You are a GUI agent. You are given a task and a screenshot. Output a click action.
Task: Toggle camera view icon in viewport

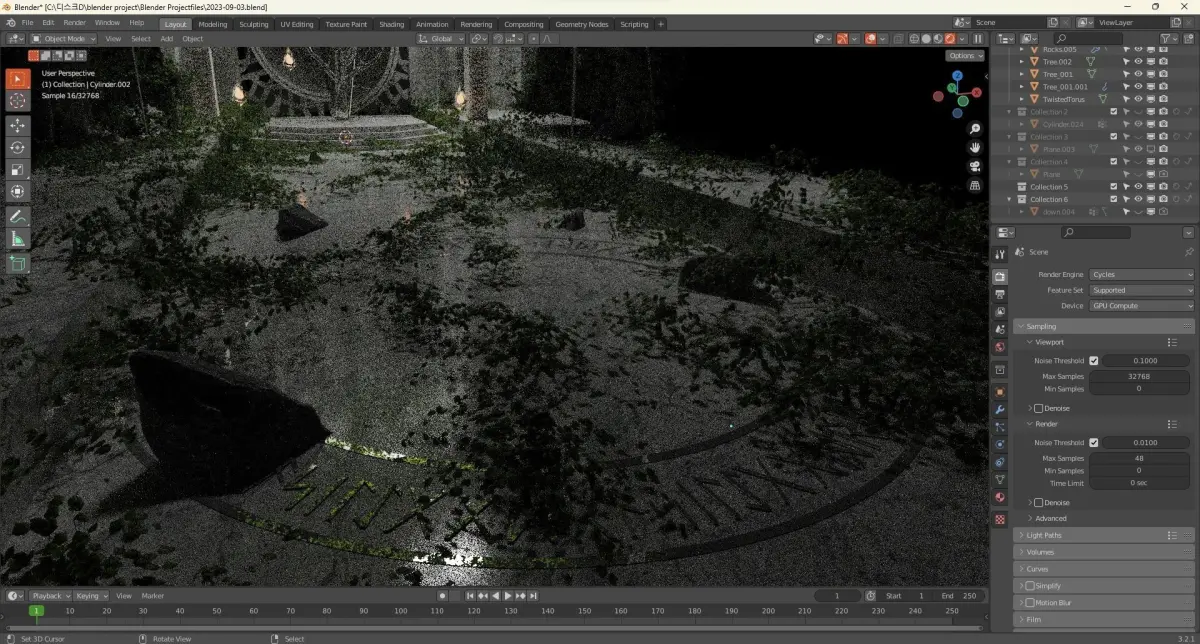[x=975, y=166]
